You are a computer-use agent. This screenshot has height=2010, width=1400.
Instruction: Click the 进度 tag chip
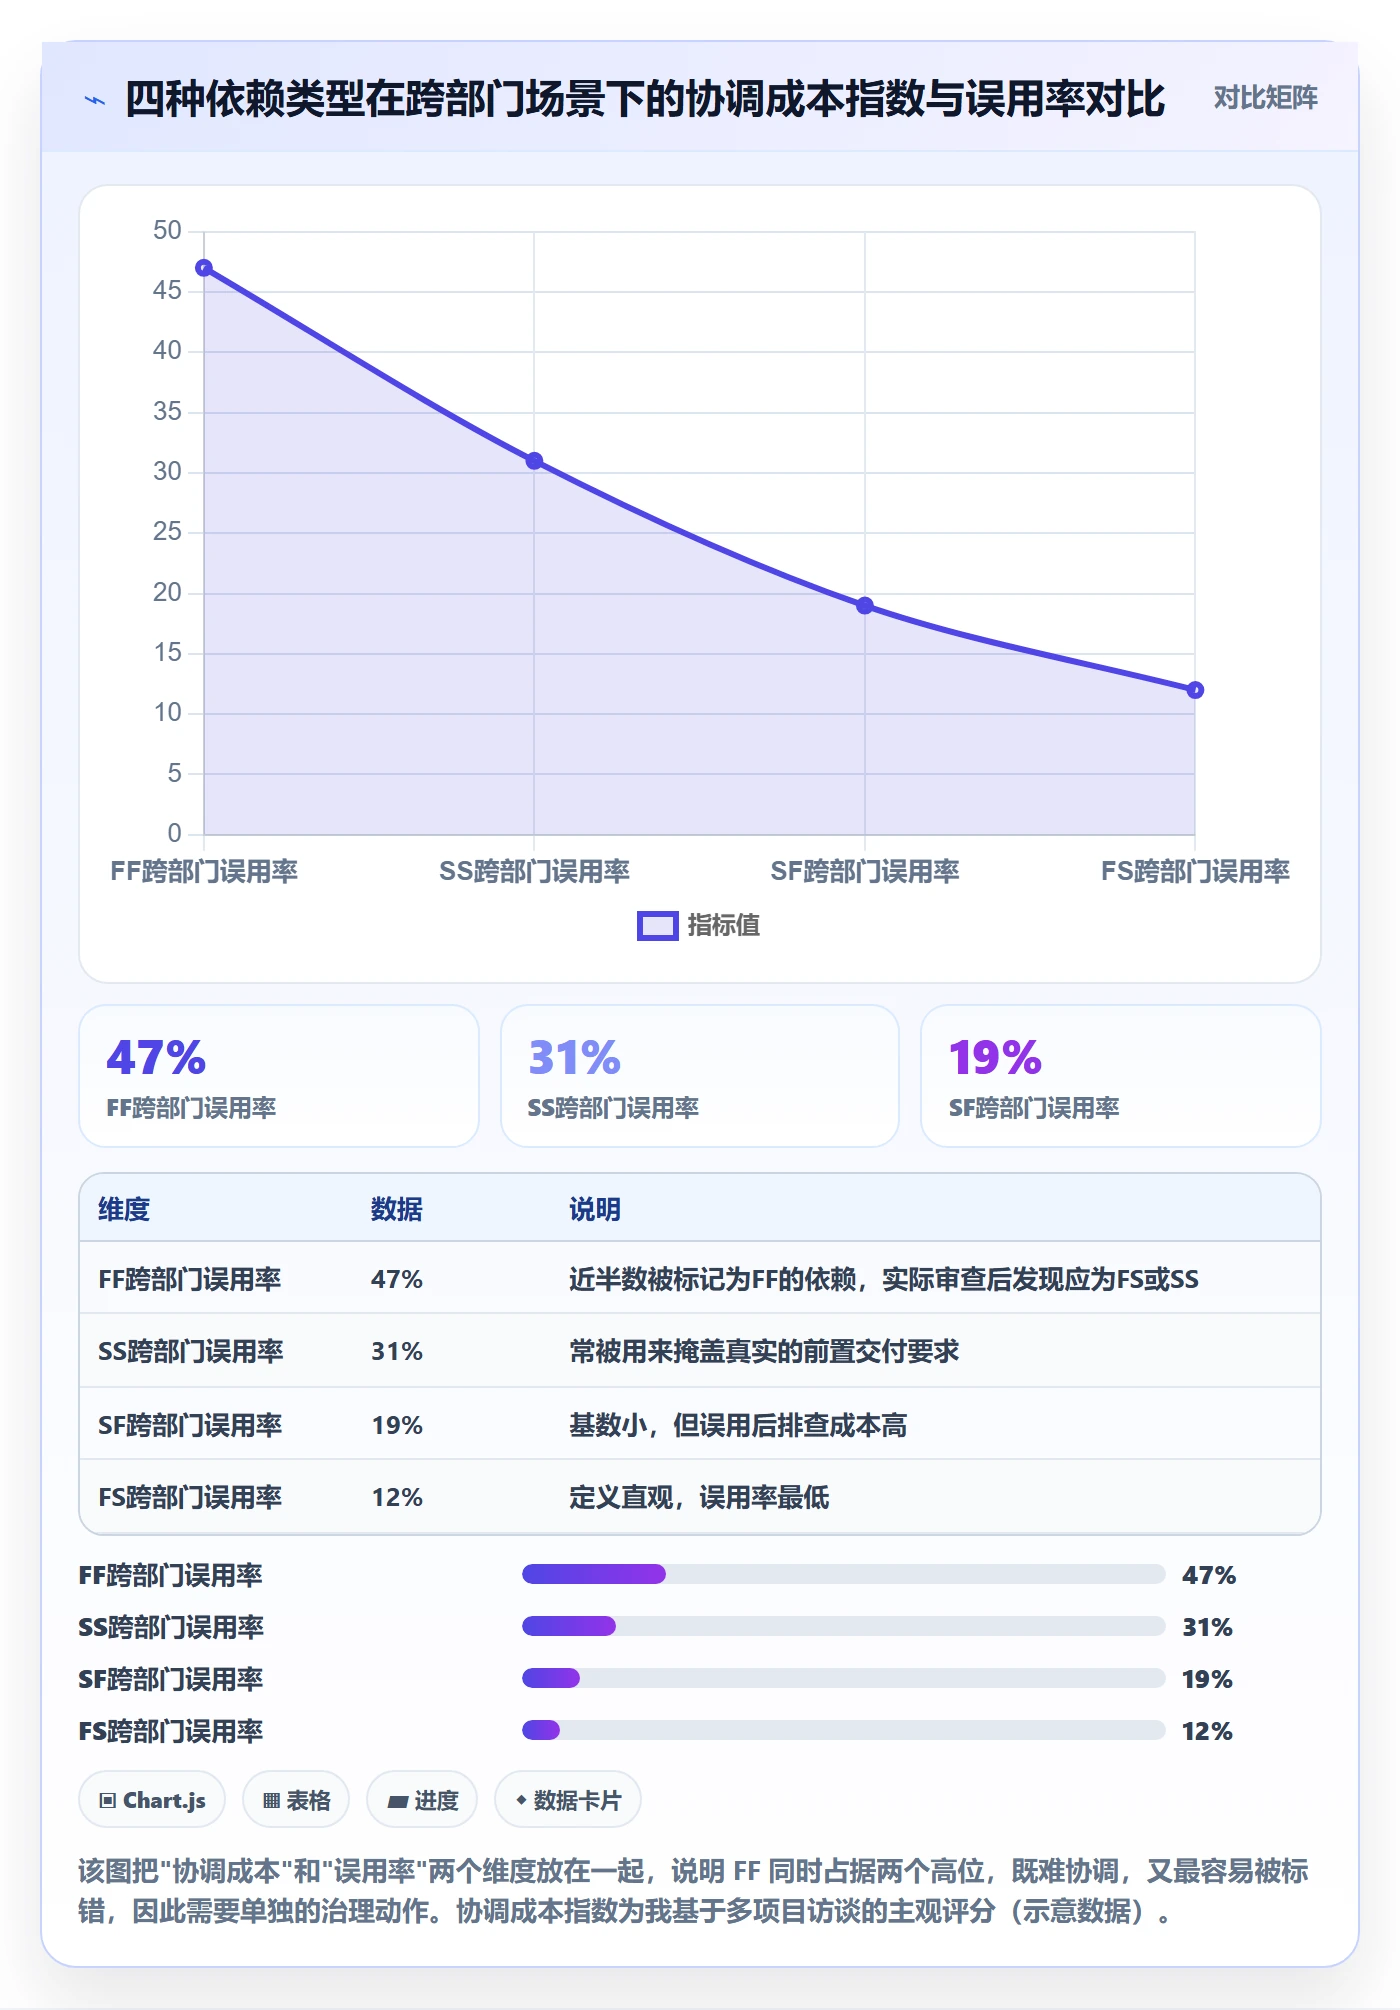click(x=422, y=1800)
